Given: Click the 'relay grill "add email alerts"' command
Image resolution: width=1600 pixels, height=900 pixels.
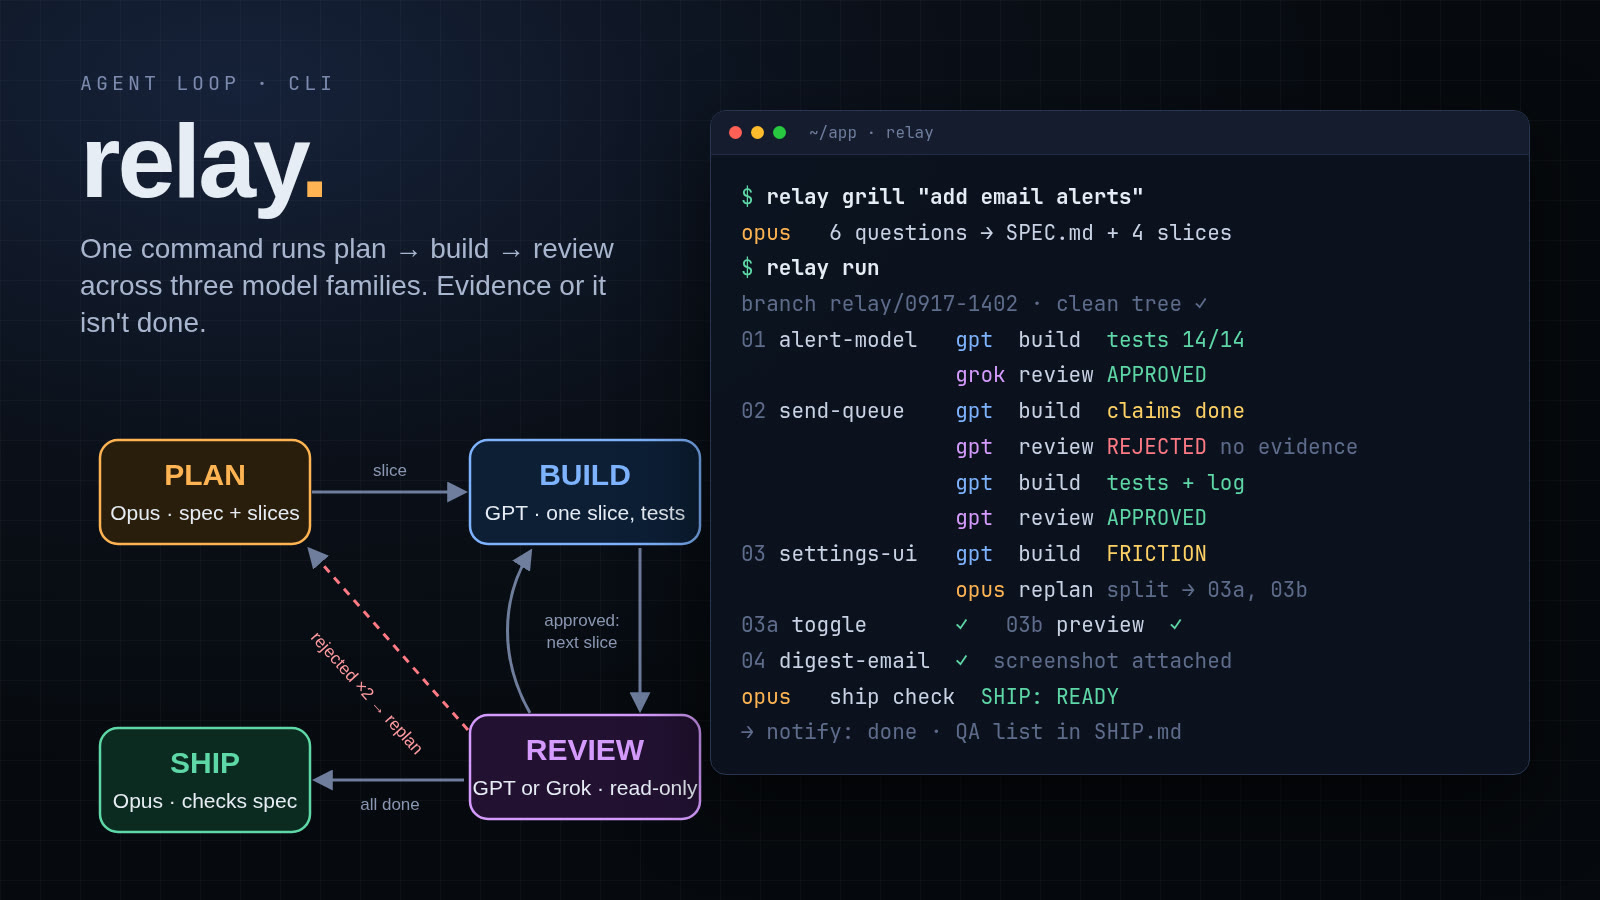Looking at the screenshot, I should click(955, 197).
